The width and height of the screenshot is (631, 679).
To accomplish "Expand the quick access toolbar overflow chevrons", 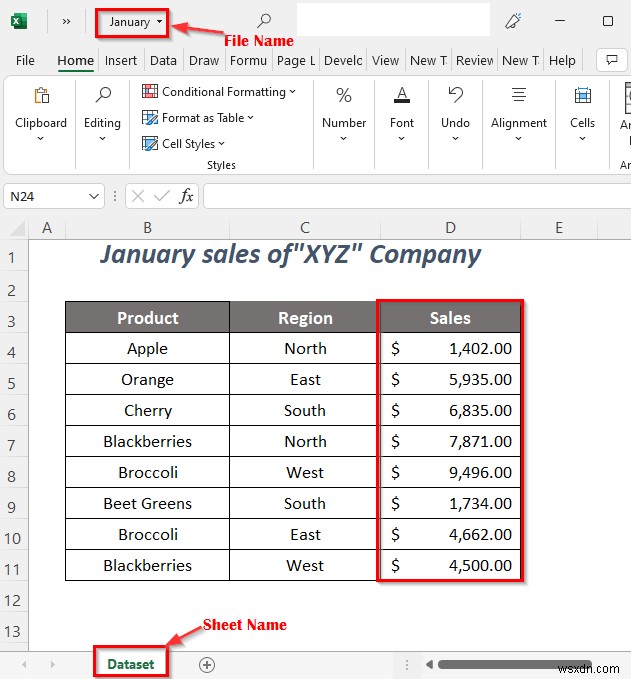I will [66, 21].
